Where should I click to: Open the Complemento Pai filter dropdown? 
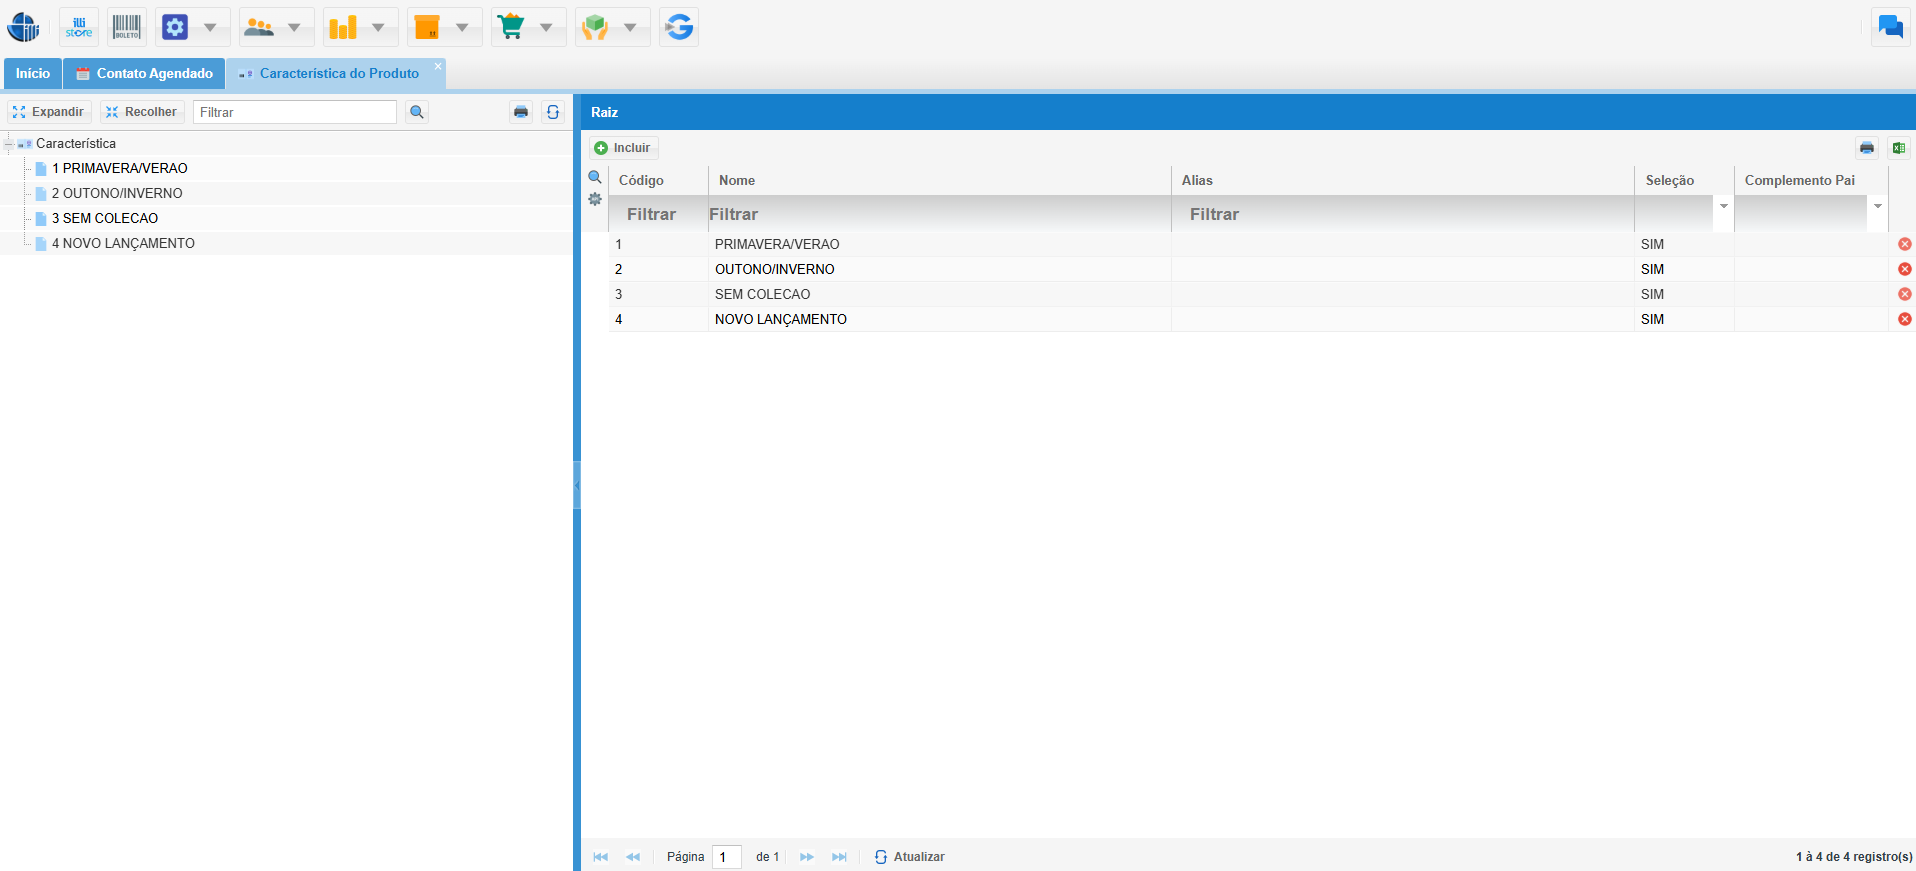pyautogui.click(x=1877, y=207)
